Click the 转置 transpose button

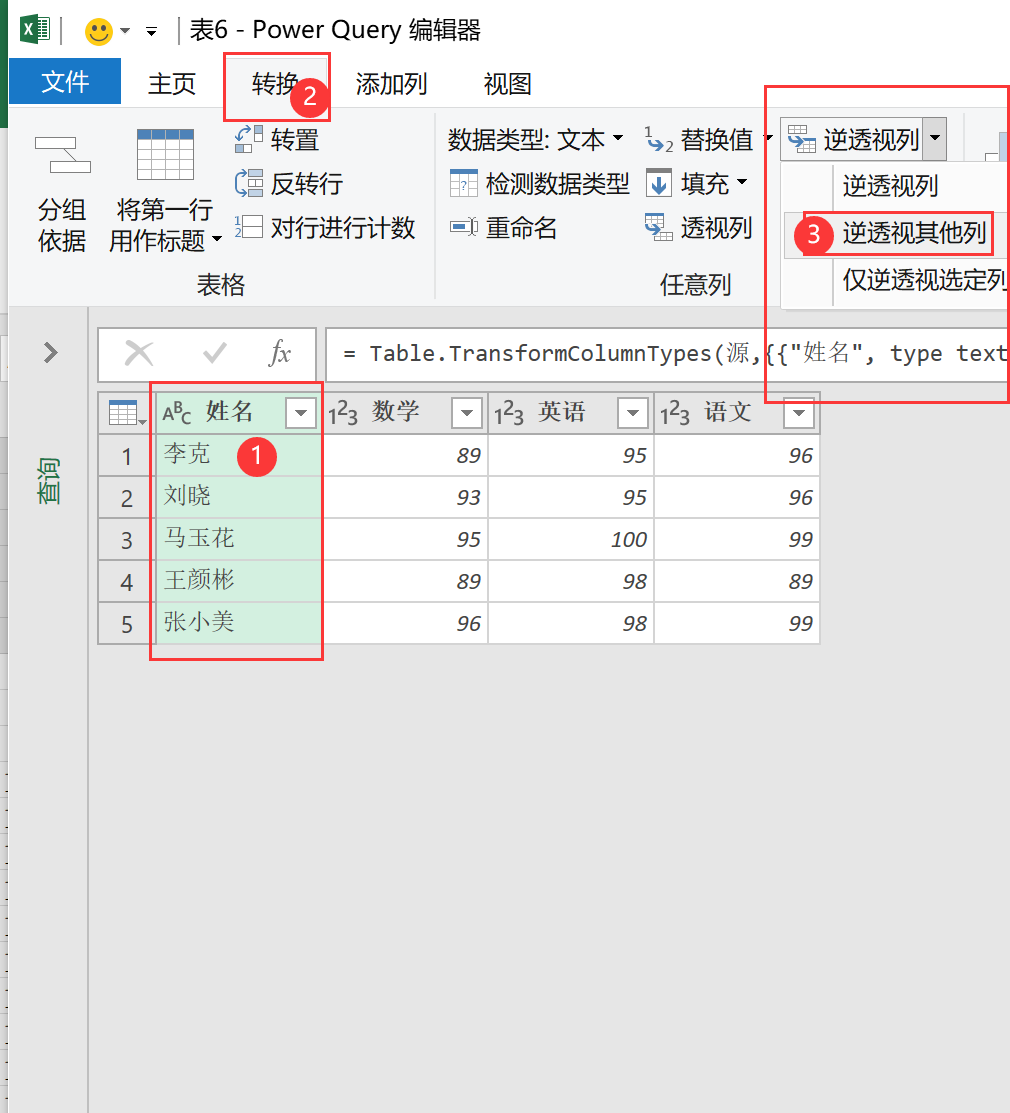pyautogui.click(x=277, y=140)
